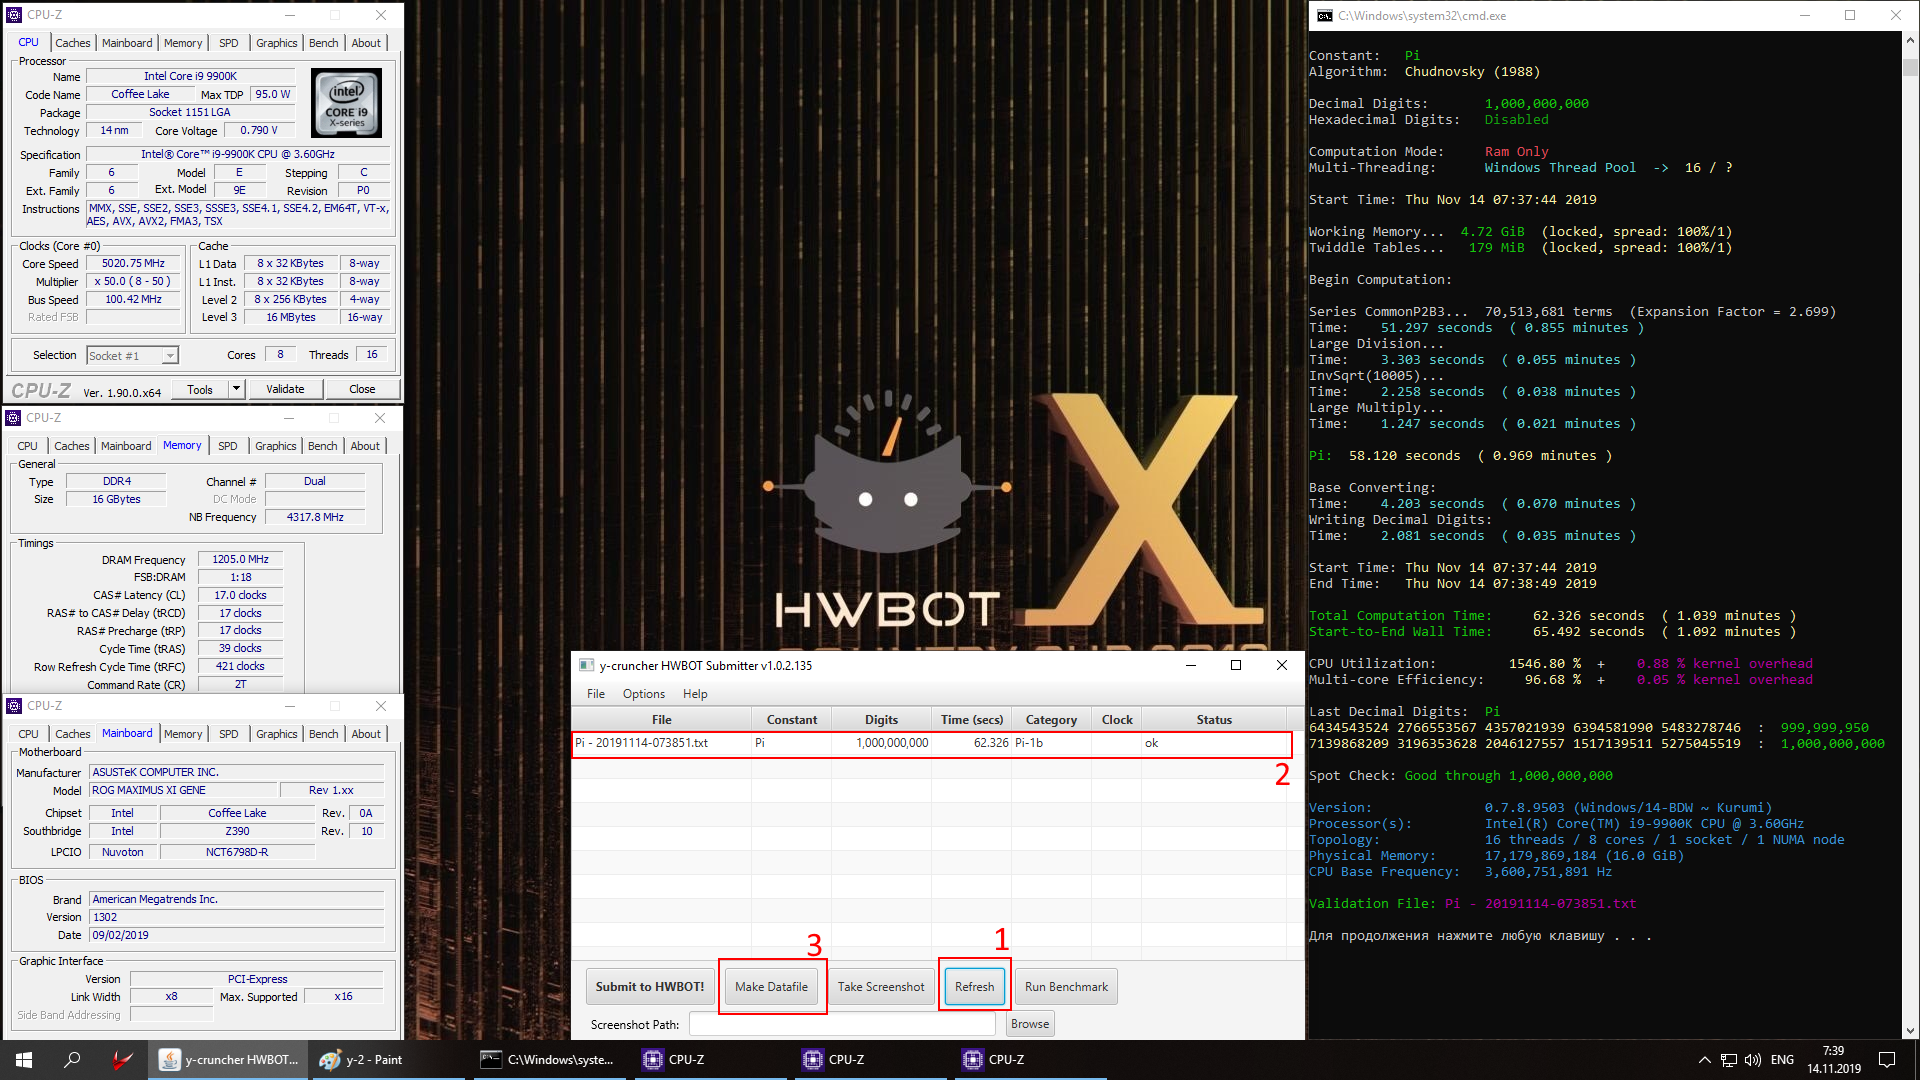The width and height of the screenshot is (1920, 1080).
Task: Open the Options menu in HWBOT Submitter
Action: click(643, 694)
